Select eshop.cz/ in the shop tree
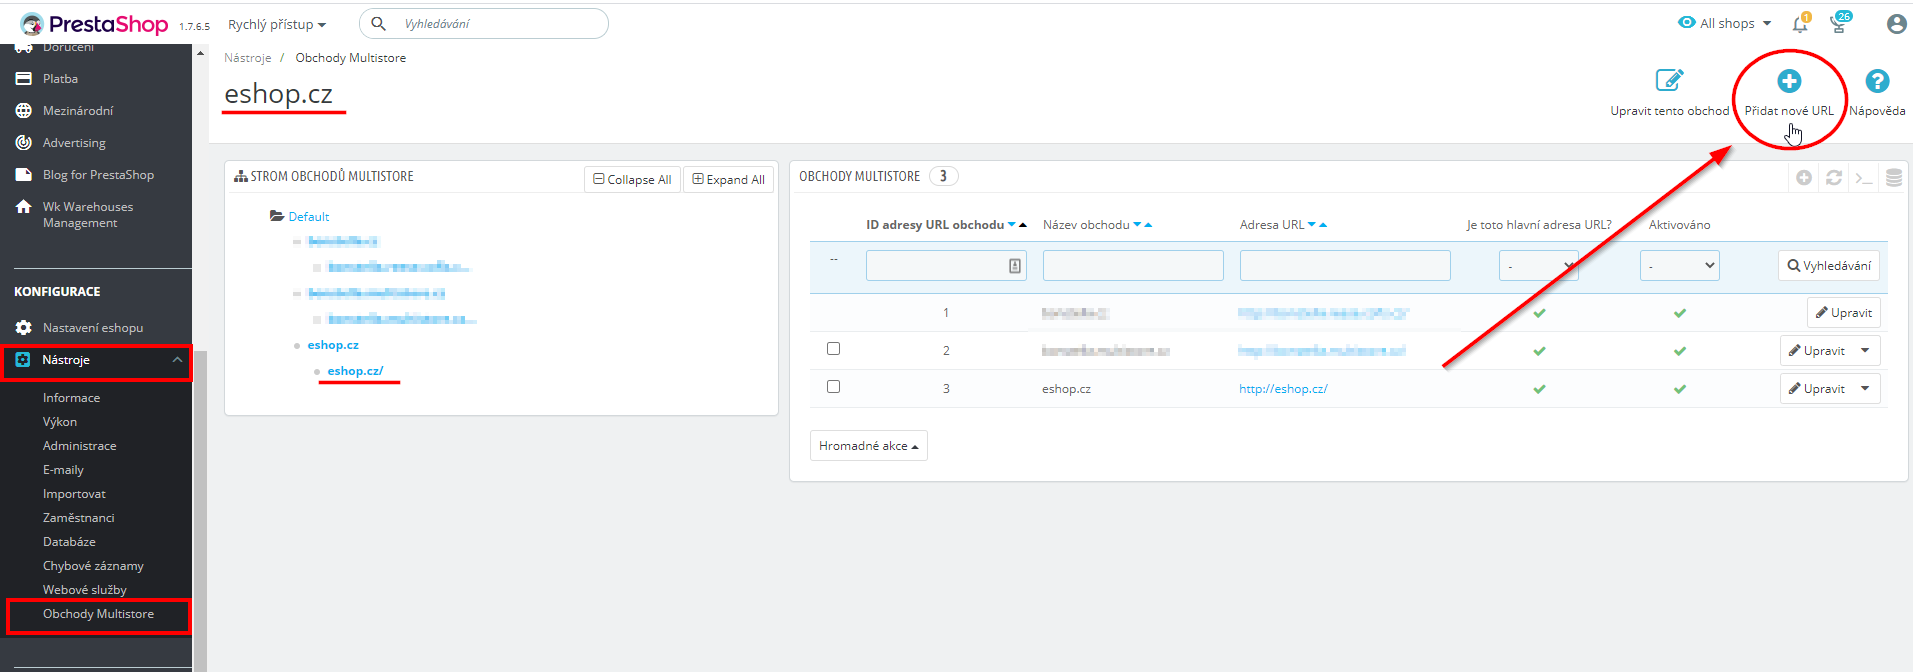Screen dimensions: 1913x672 point(355,371)
